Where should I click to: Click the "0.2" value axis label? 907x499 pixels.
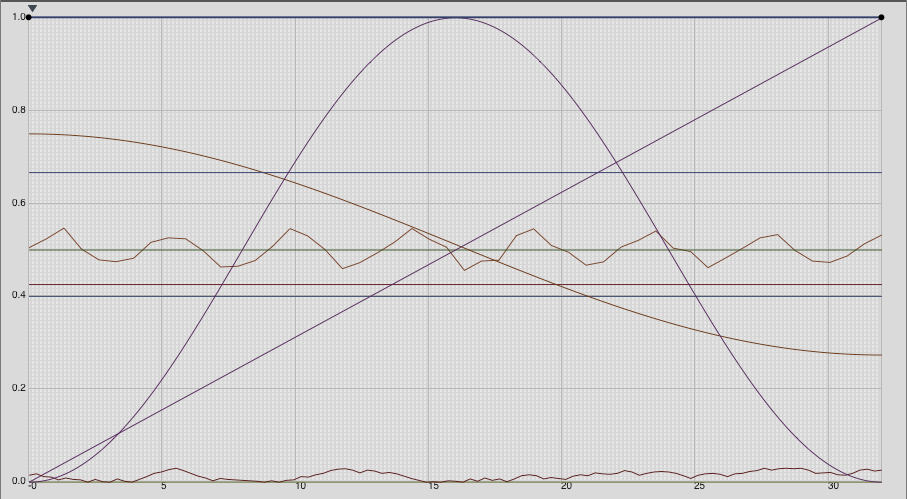pyautogui.click(x=19, y=388)
